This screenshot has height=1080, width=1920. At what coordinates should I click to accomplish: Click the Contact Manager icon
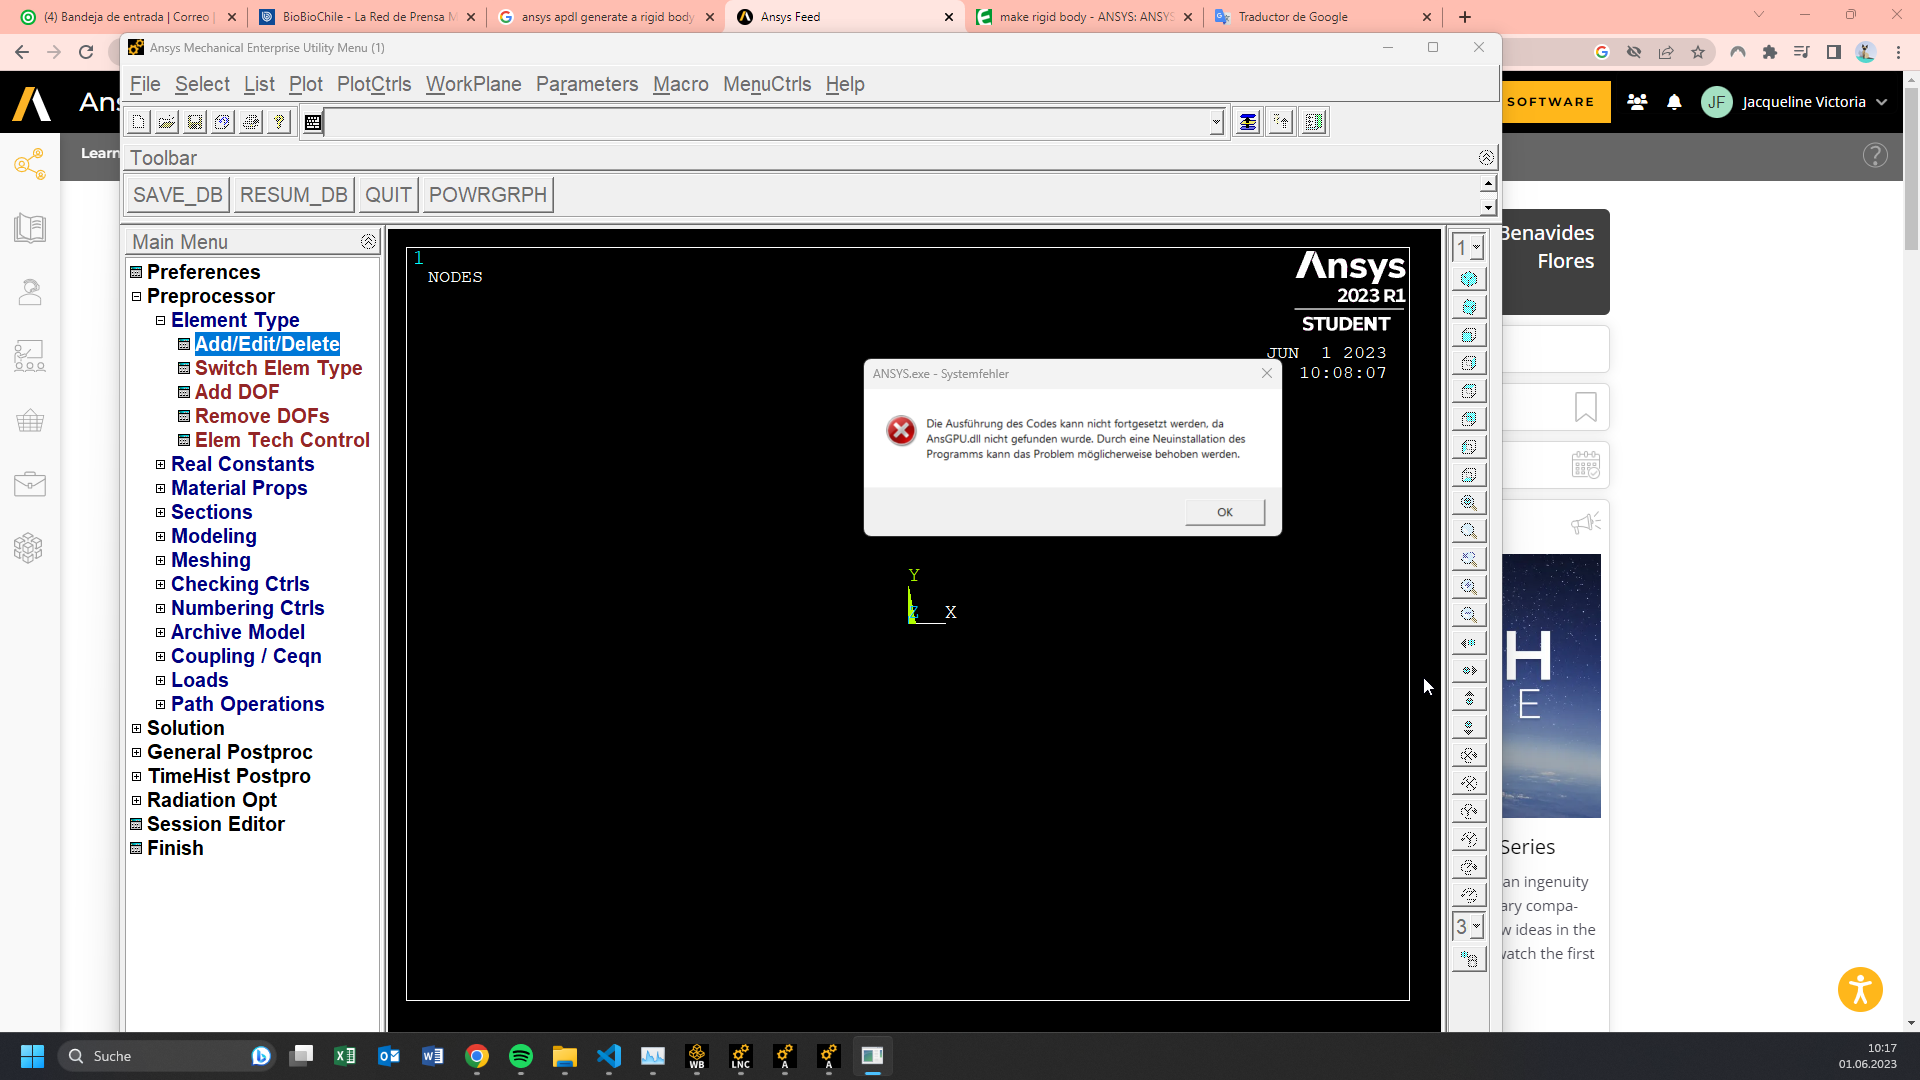tap(1314, 122)
